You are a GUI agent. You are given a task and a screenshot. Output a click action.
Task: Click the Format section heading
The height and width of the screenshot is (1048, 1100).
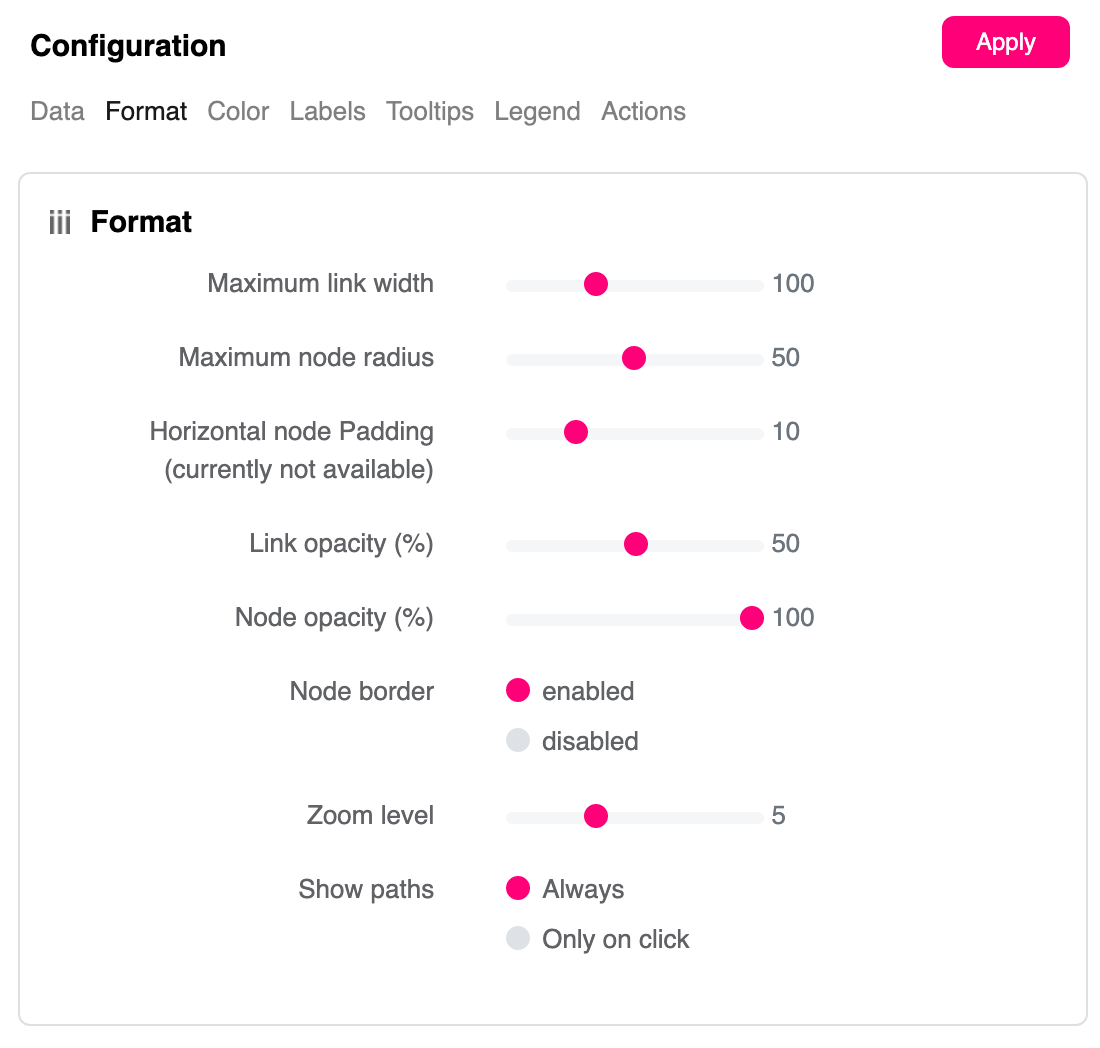click(x=141, y=222)
